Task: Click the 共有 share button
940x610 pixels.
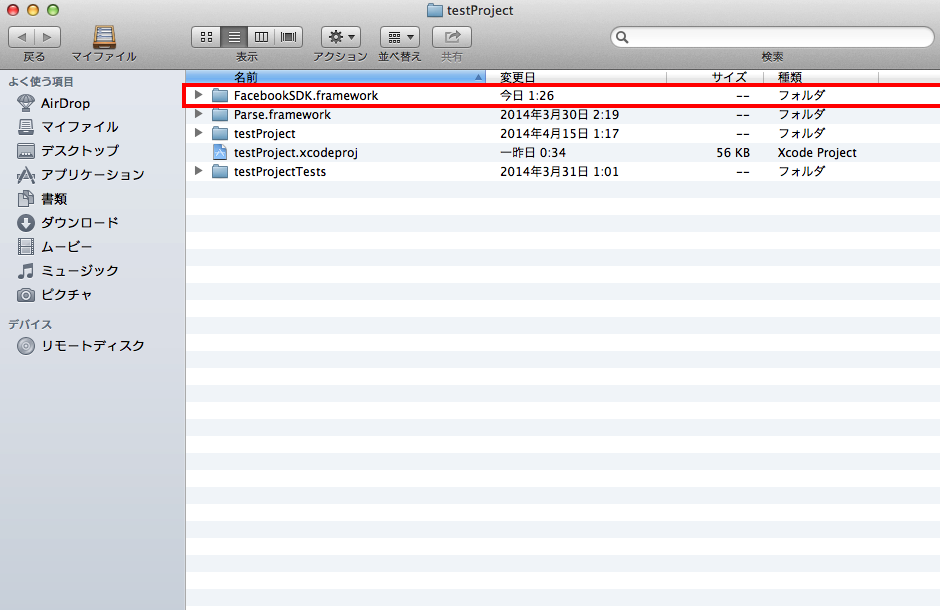Action: (452, 37)
